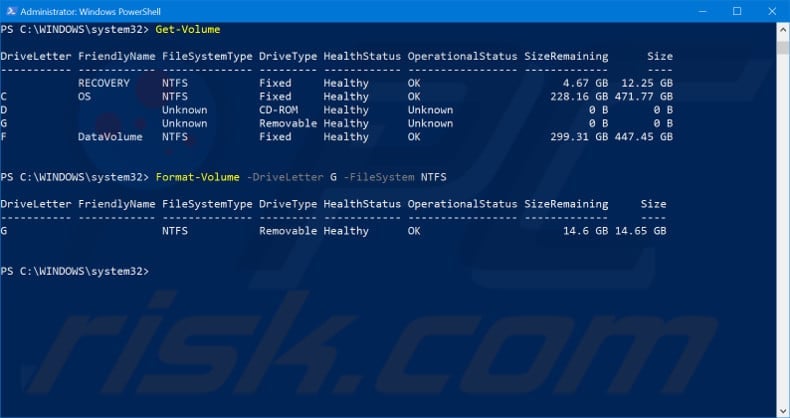Click 'FileSystemType' header in first table

coord(207,56)
